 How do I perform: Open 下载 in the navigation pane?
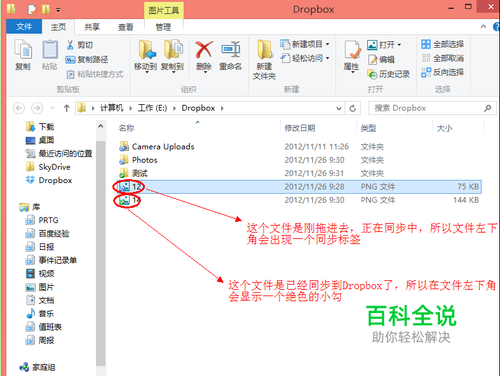point(40,127)
